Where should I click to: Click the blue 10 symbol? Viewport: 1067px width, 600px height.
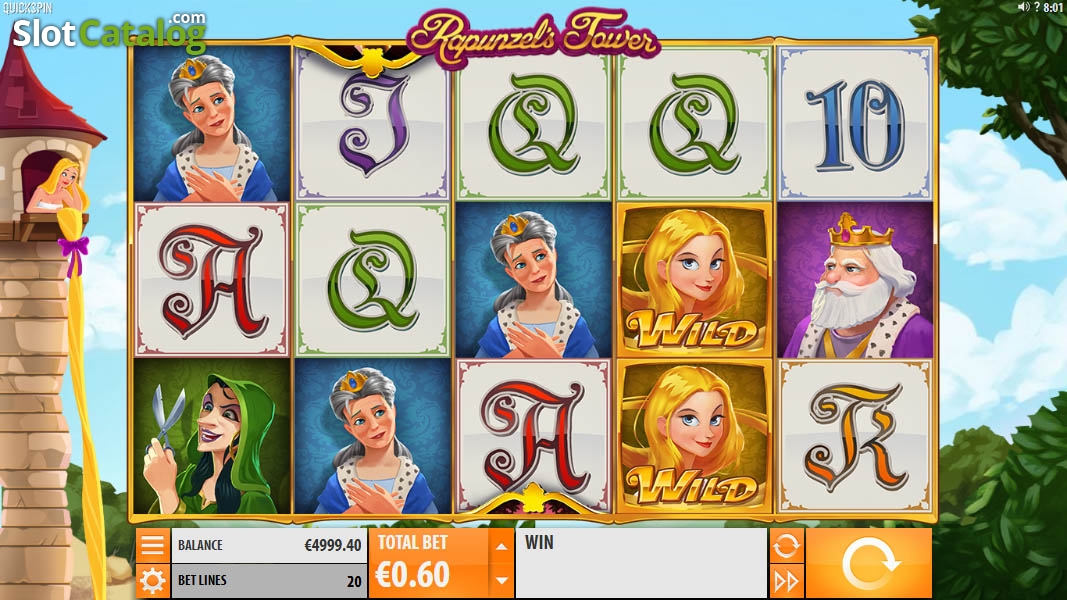(x=855, y=124)
